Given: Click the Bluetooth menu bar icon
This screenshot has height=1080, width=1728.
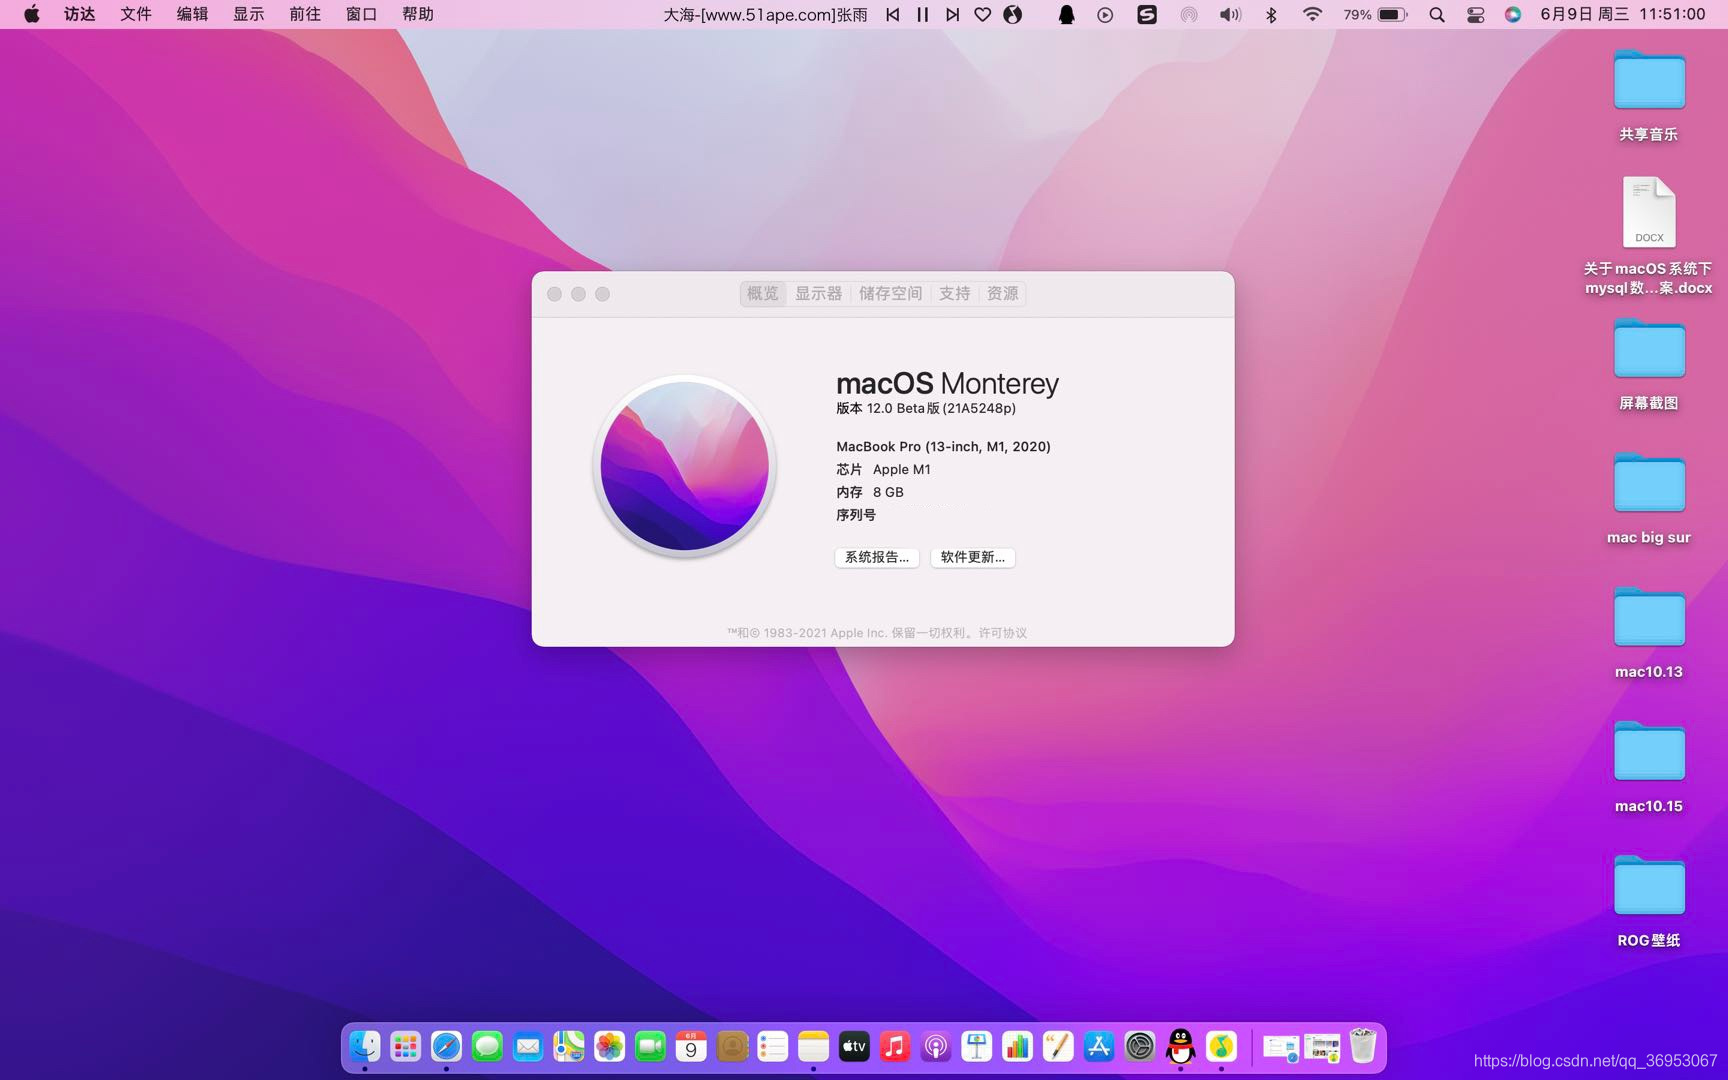Looking at the screenshot, I should coord(1271,14).
